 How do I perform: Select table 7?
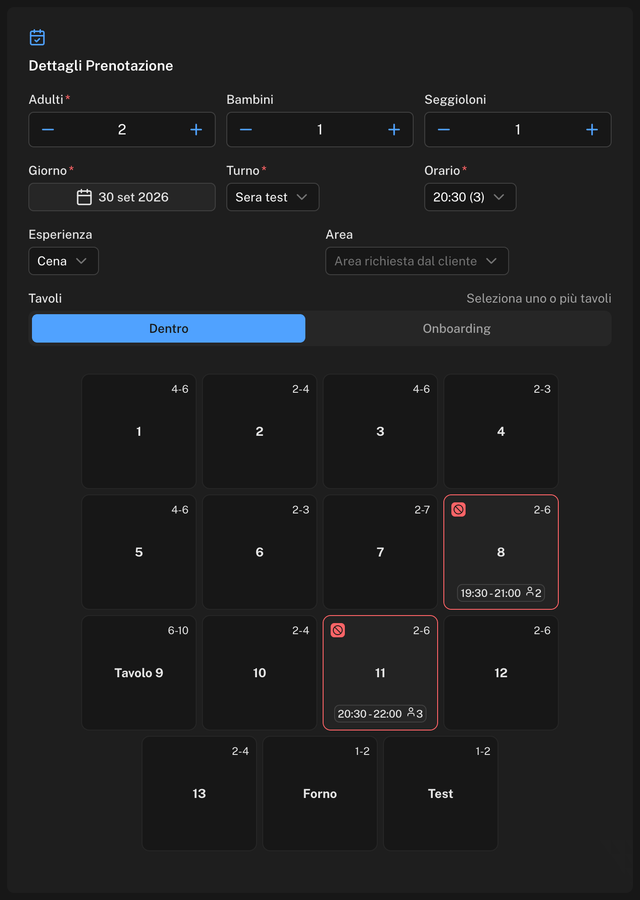381,552
